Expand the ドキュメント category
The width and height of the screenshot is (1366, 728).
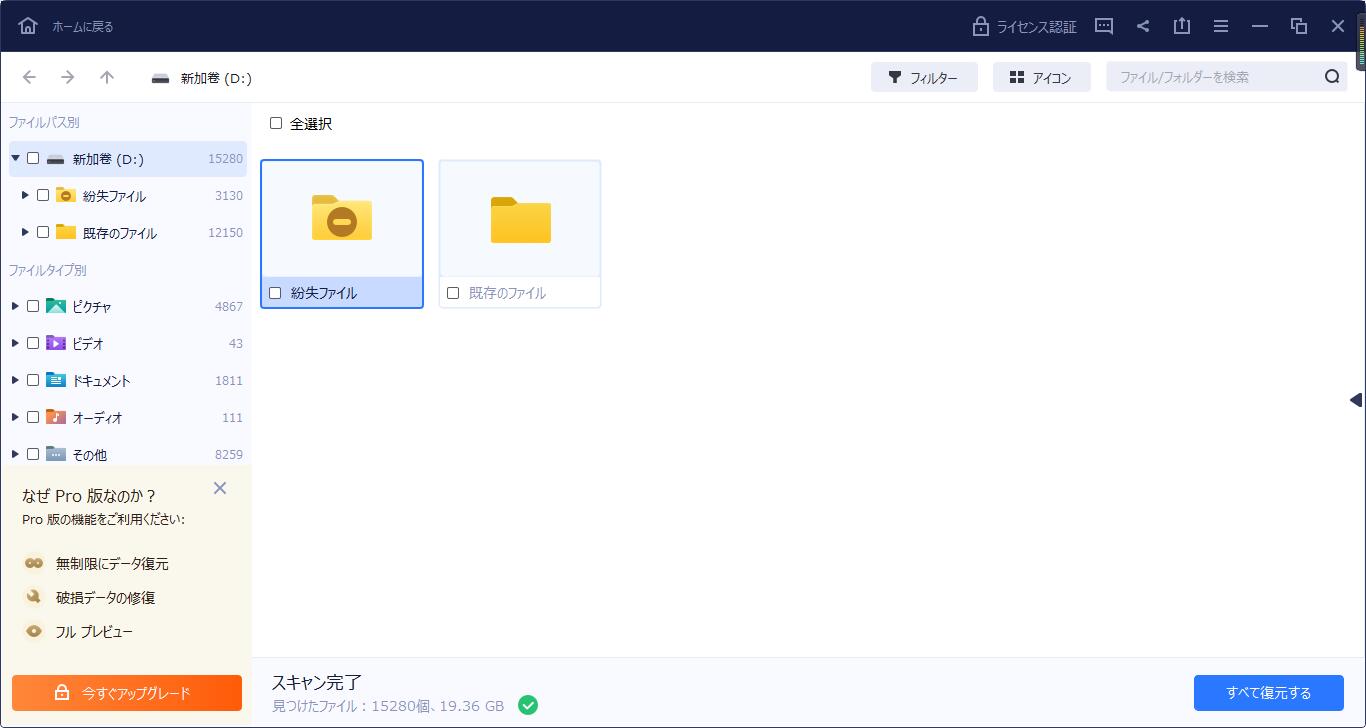14,380
